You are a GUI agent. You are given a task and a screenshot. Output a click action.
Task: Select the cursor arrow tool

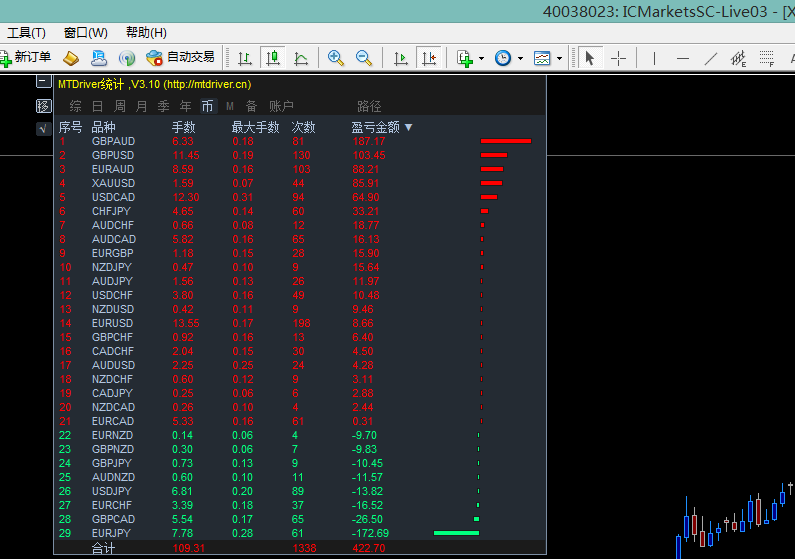tap(589, 58)
